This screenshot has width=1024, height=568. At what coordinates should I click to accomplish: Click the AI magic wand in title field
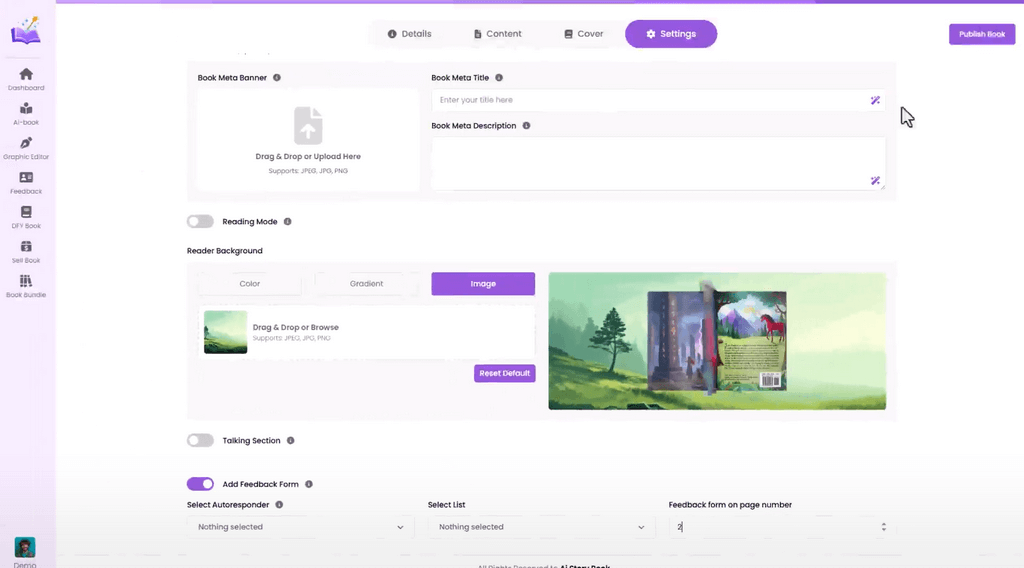tap(875, 100)
